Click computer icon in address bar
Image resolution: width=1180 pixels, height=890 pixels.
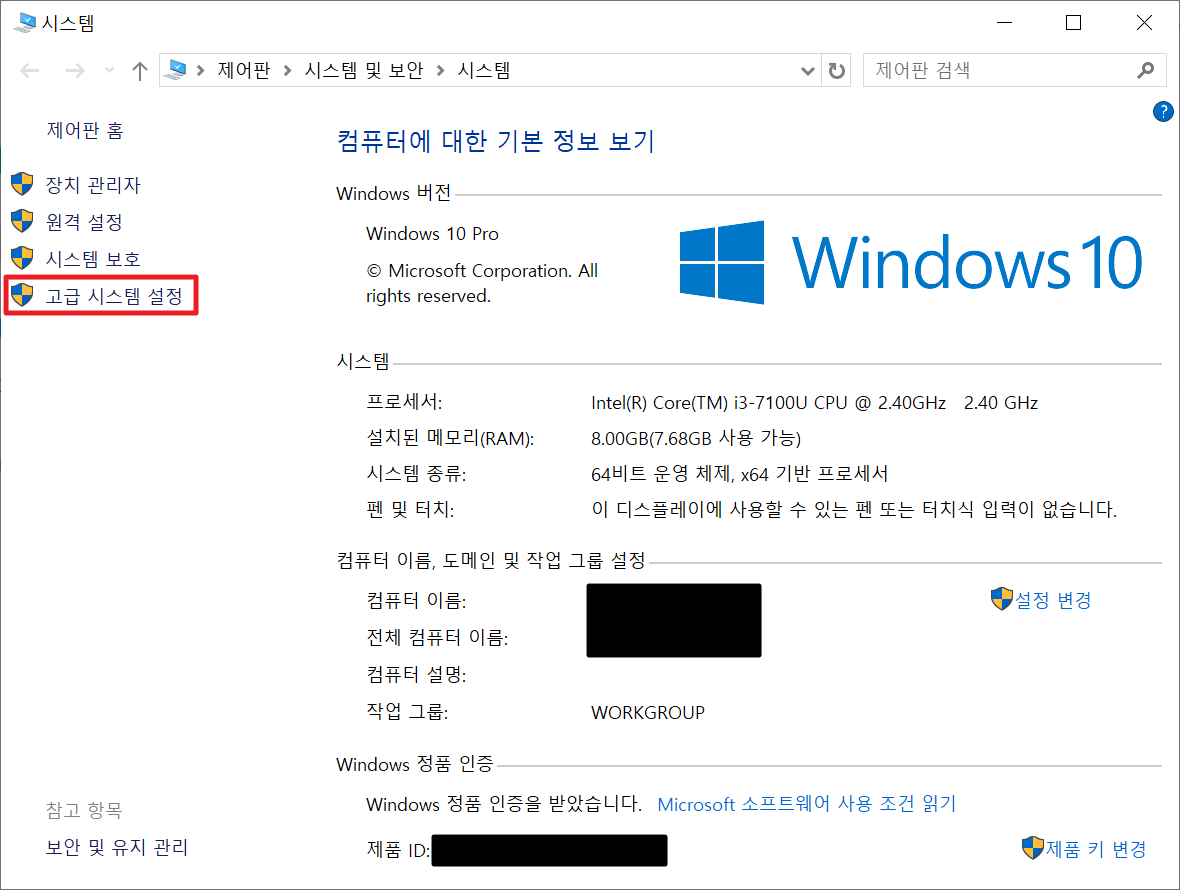pos(177,70)
